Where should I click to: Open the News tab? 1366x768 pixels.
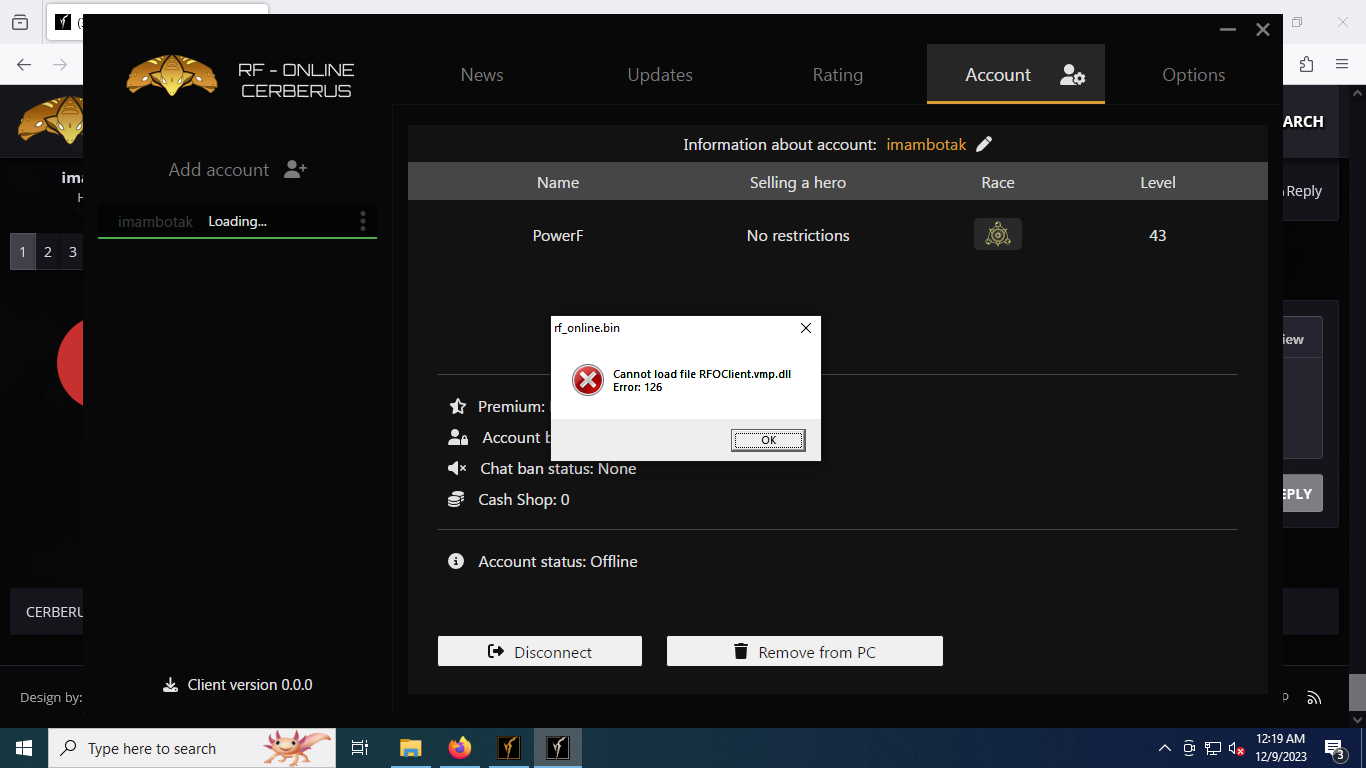pos(482,75)
